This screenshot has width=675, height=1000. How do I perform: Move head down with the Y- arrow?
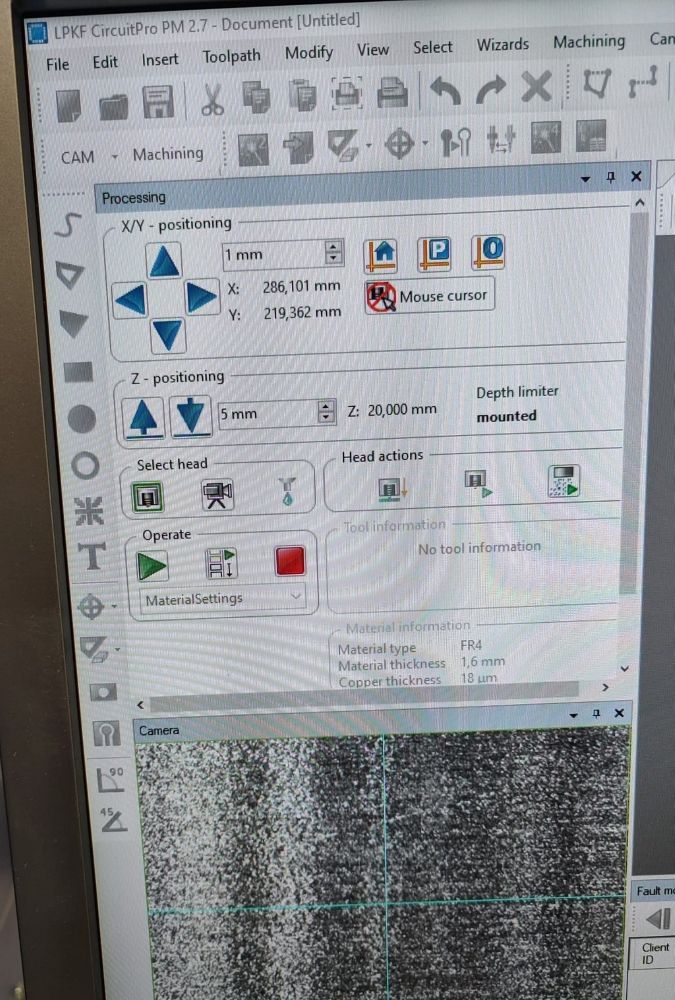click(x=168, y=335)
